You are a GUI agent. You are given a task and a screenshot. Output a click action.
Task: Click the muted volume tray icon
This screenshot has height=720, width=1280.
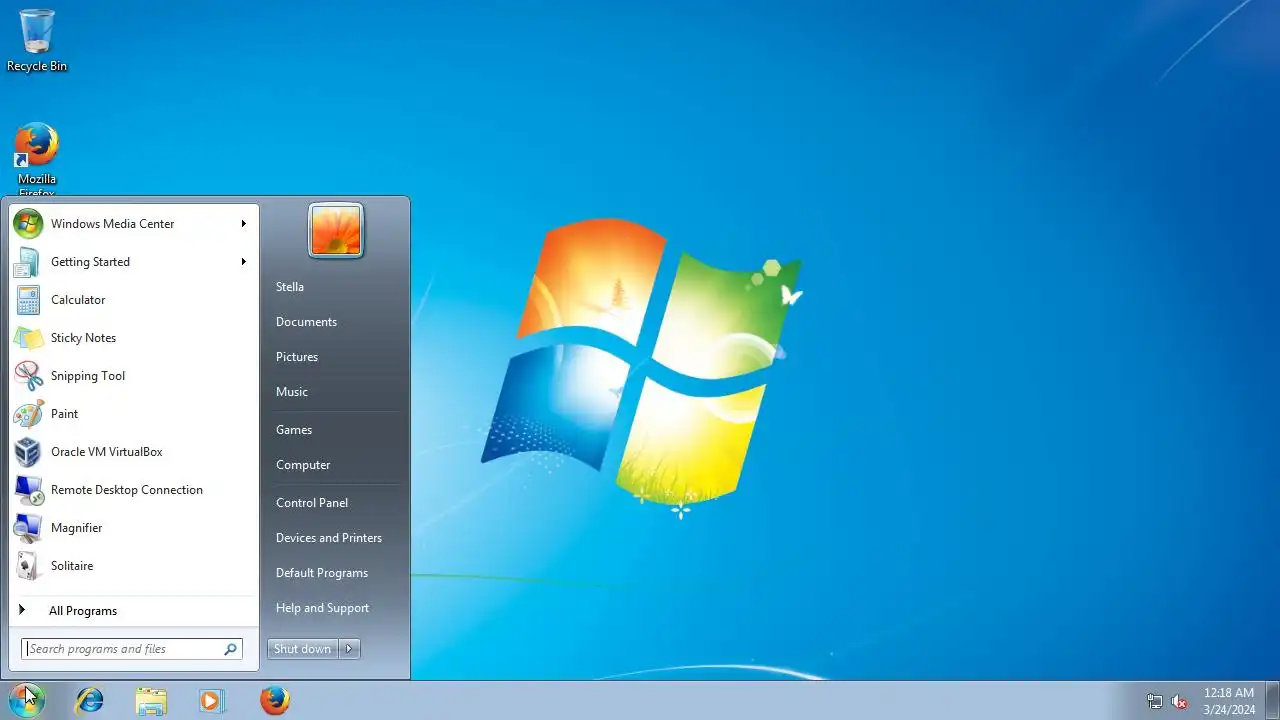1180,701
